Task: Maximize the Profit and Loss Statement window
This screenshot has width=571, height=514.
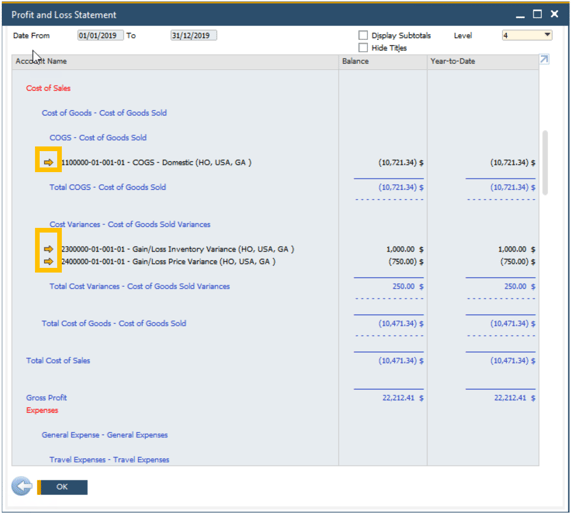Action: pos(537,14)
